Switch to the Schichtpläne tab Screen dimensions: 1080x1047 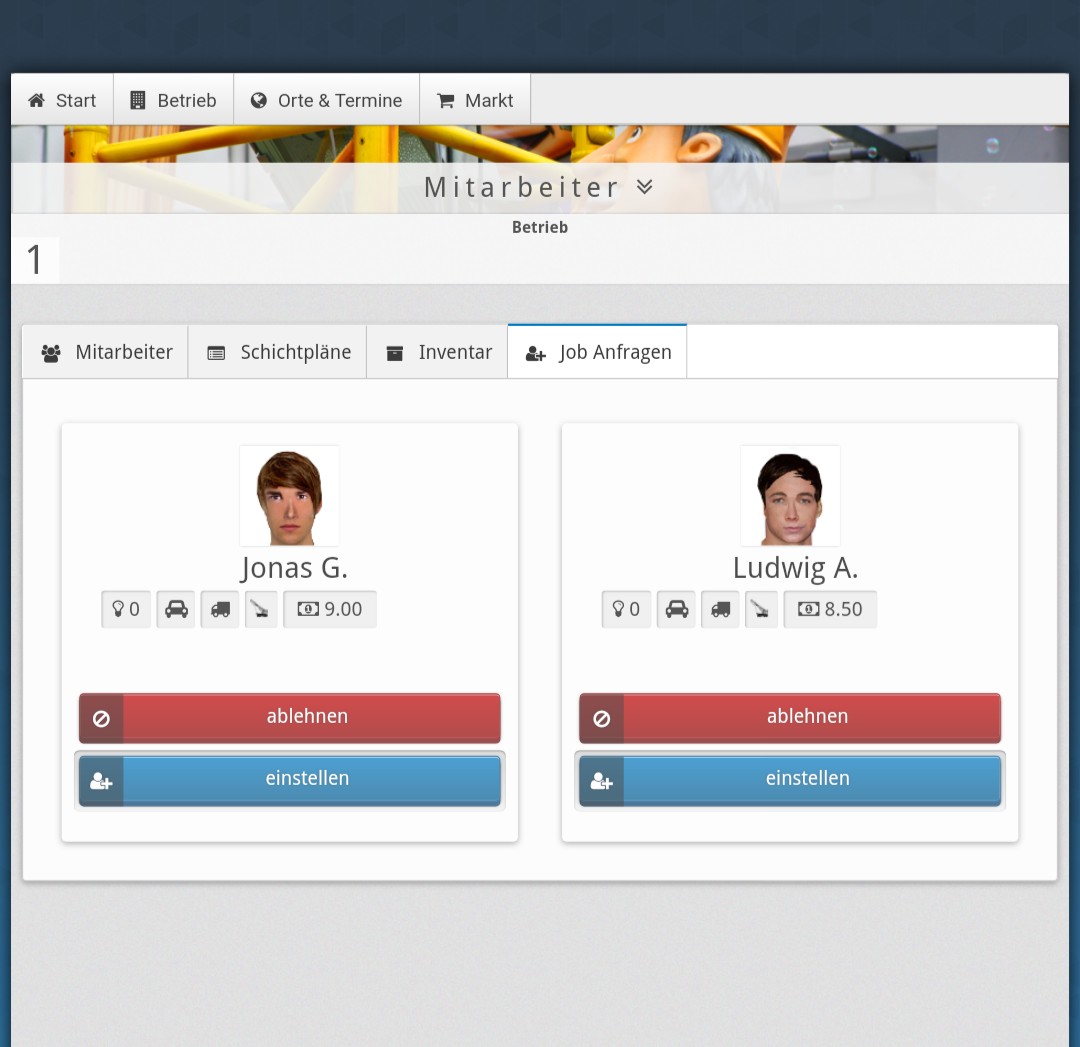pos(278,352)
